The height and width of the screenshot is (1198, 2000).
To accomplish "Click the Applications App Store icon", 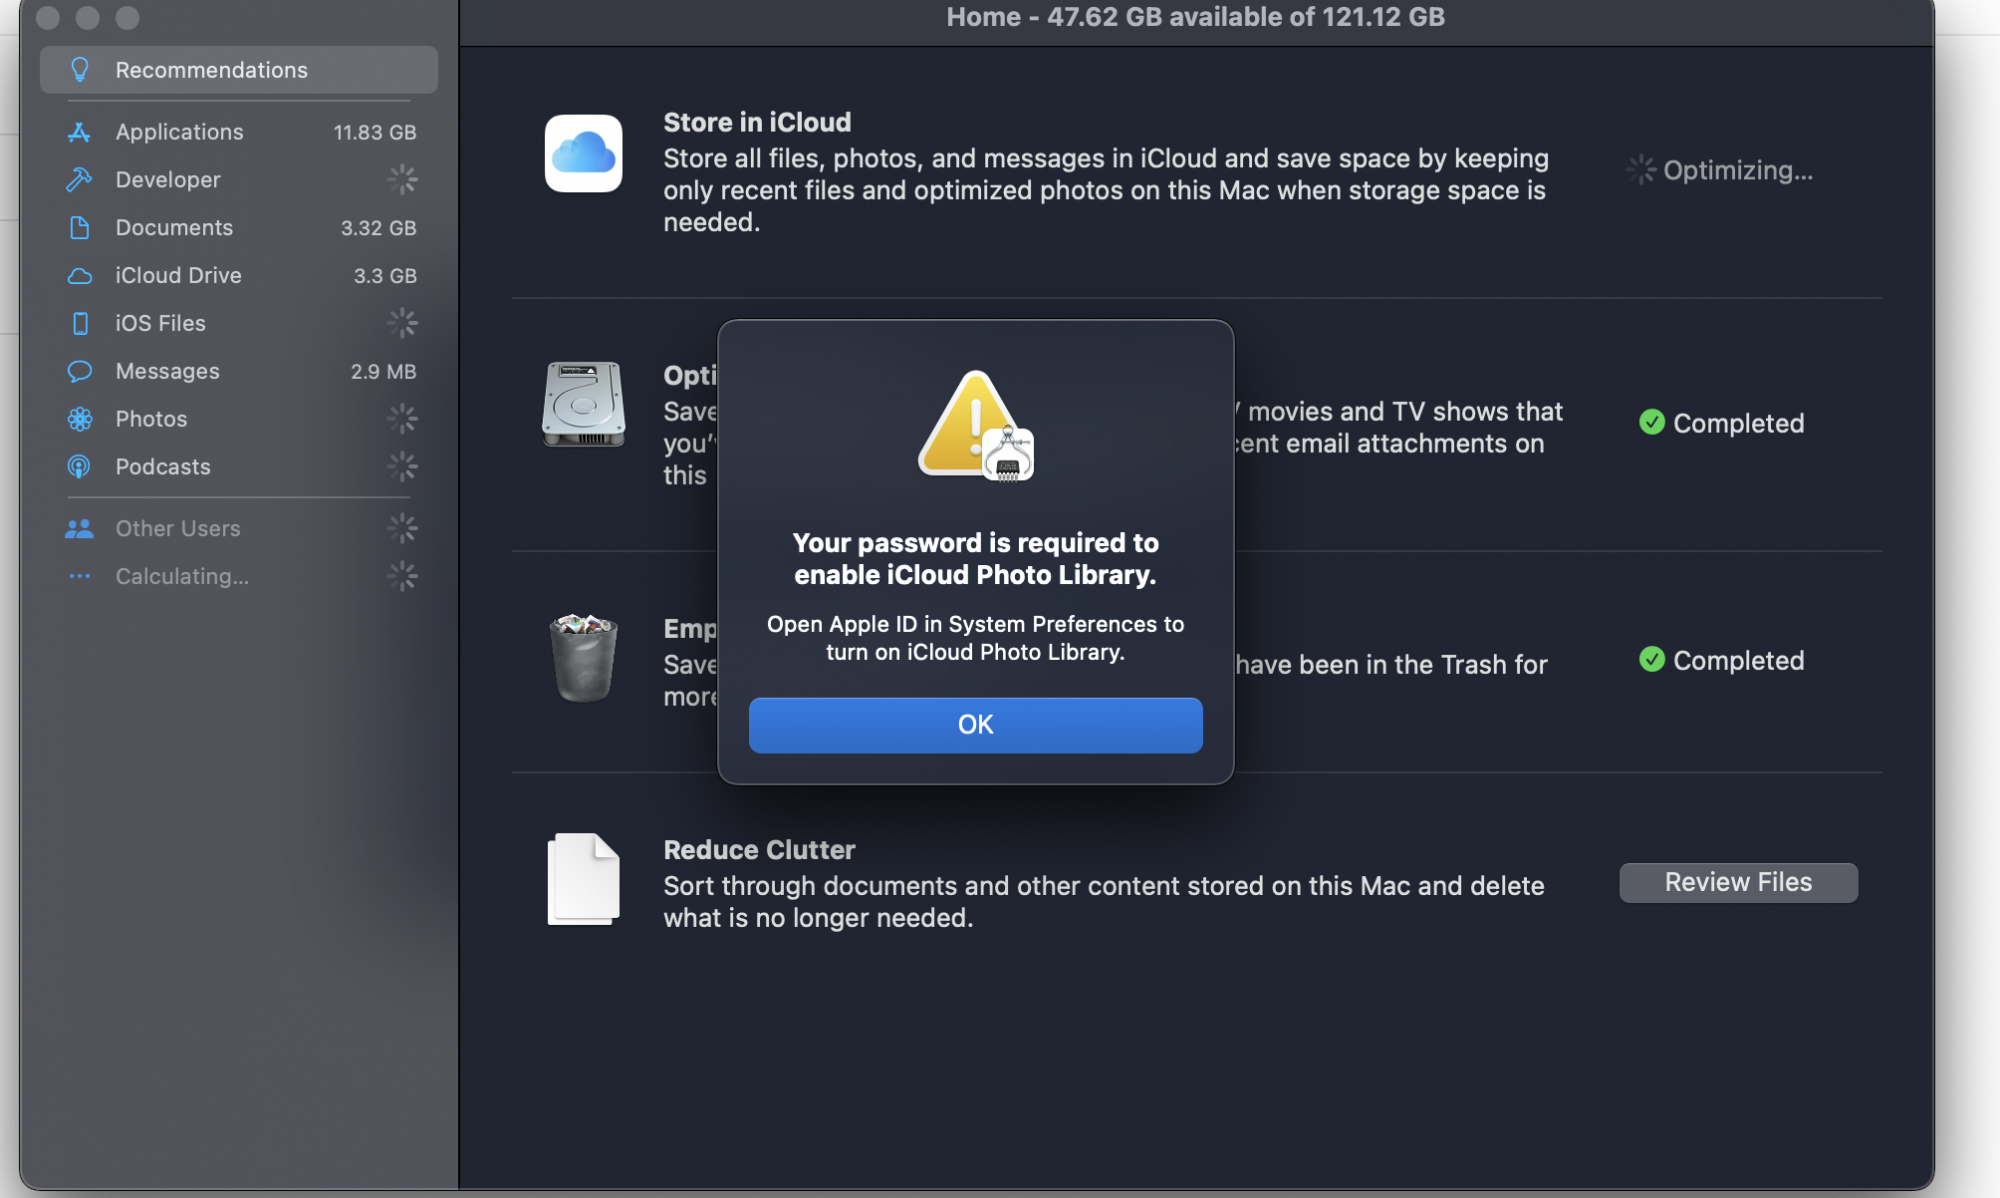I will point(79,132).
